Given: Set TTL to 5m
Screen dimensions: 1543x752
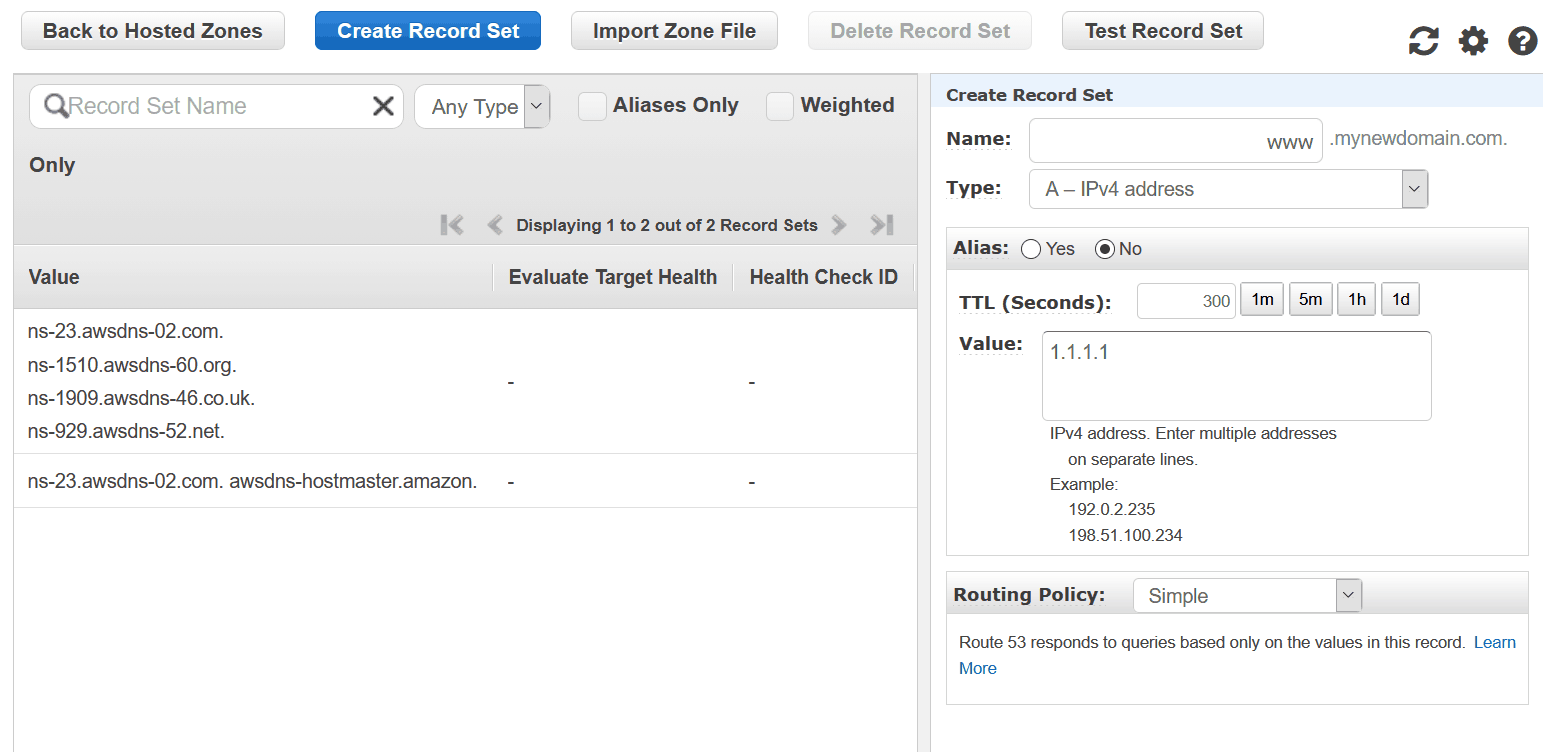Looking at the screenshot, I should coord(1310,300).
